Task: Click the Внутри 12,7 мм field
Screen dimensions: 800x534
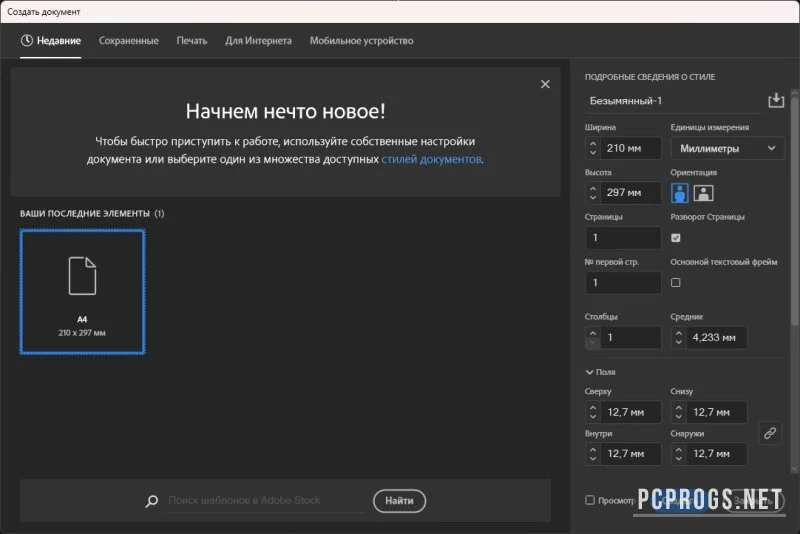Action: tap(631, 453)
